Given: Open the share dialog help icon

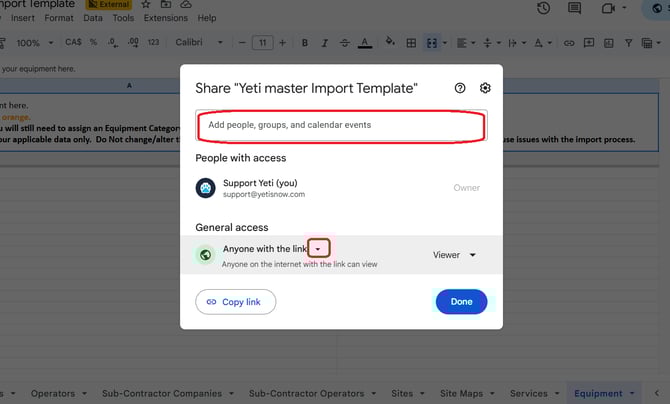Looking at the screenshot, I should coord(460,88).
